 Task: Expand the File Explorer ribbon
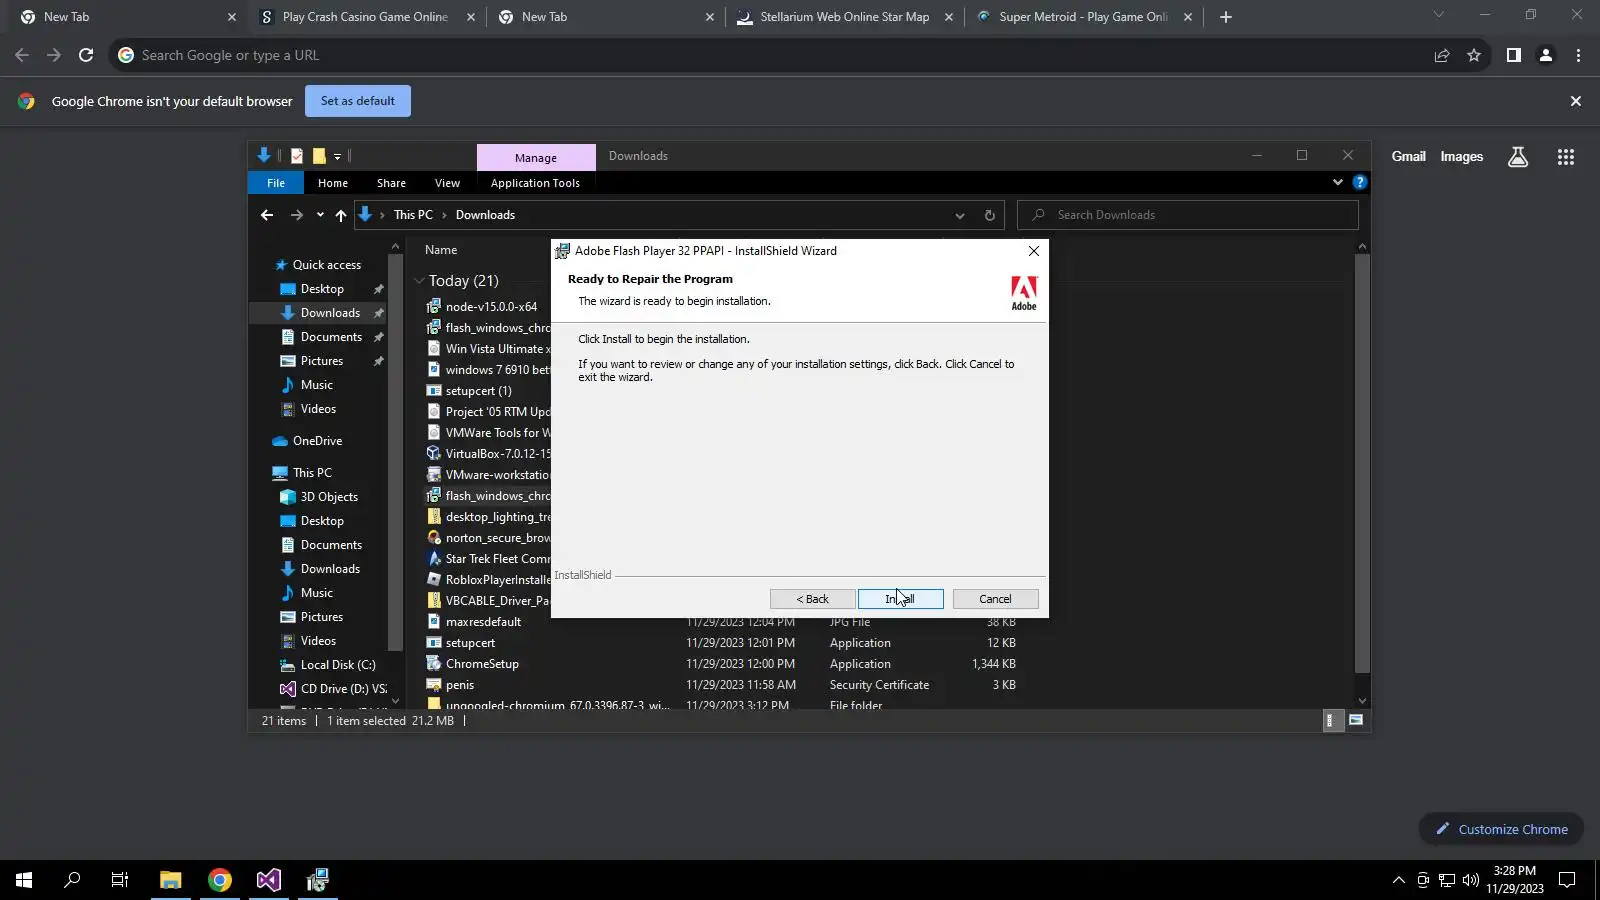[1338, 182]
